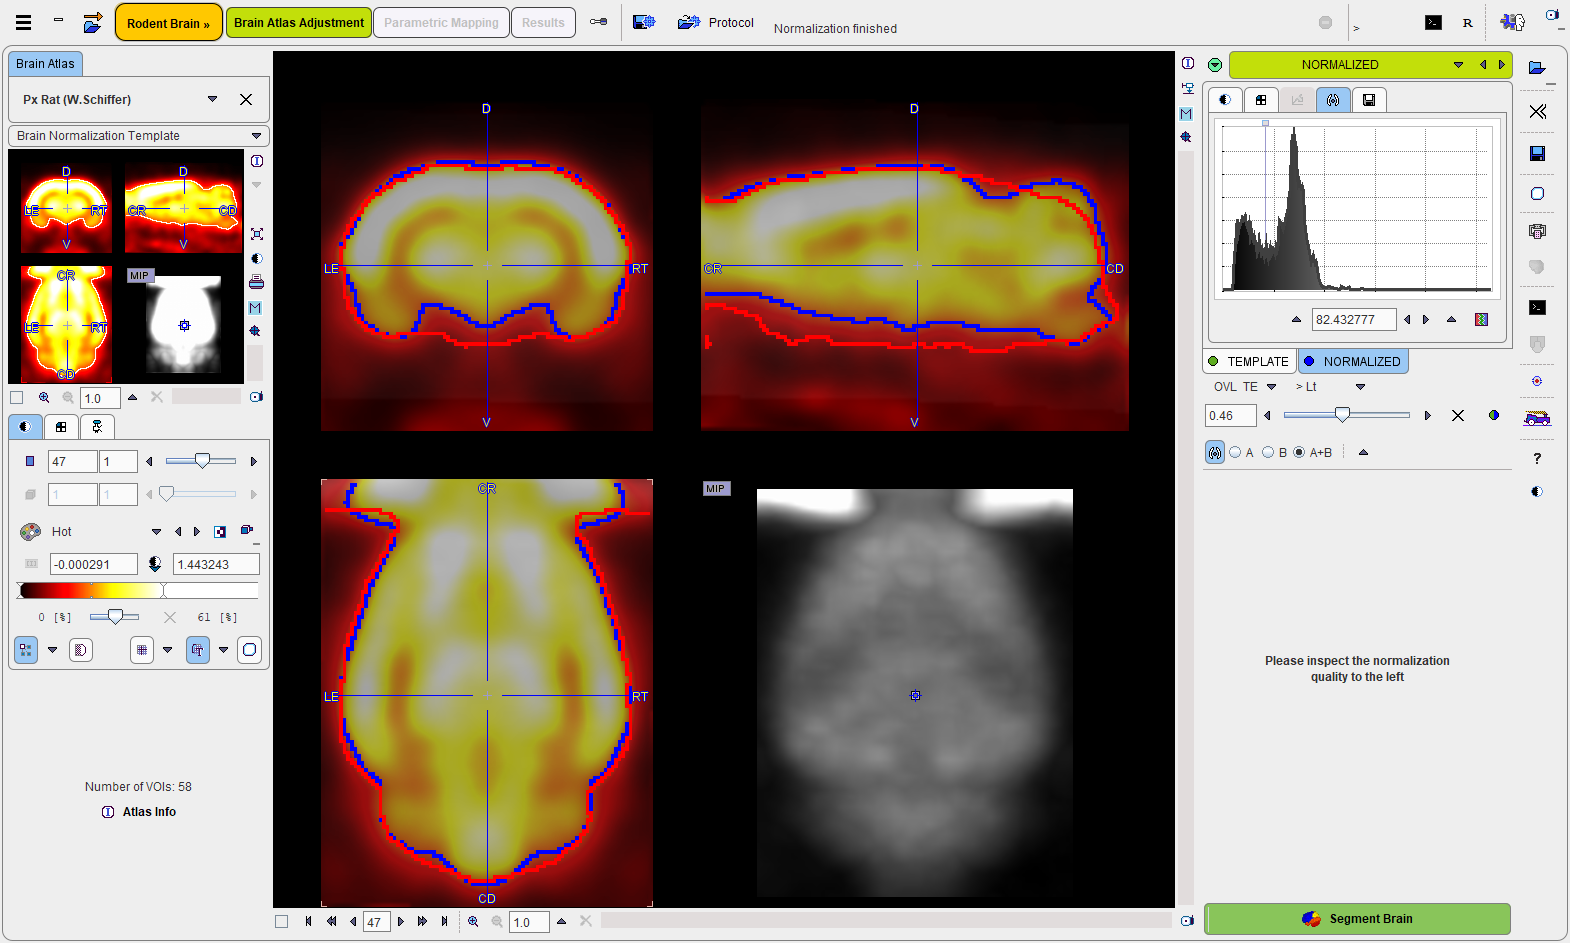Click the green/blue fusion balance icon
Viewport: 1570px width, 943px height.
click(x=1494, y=415)
